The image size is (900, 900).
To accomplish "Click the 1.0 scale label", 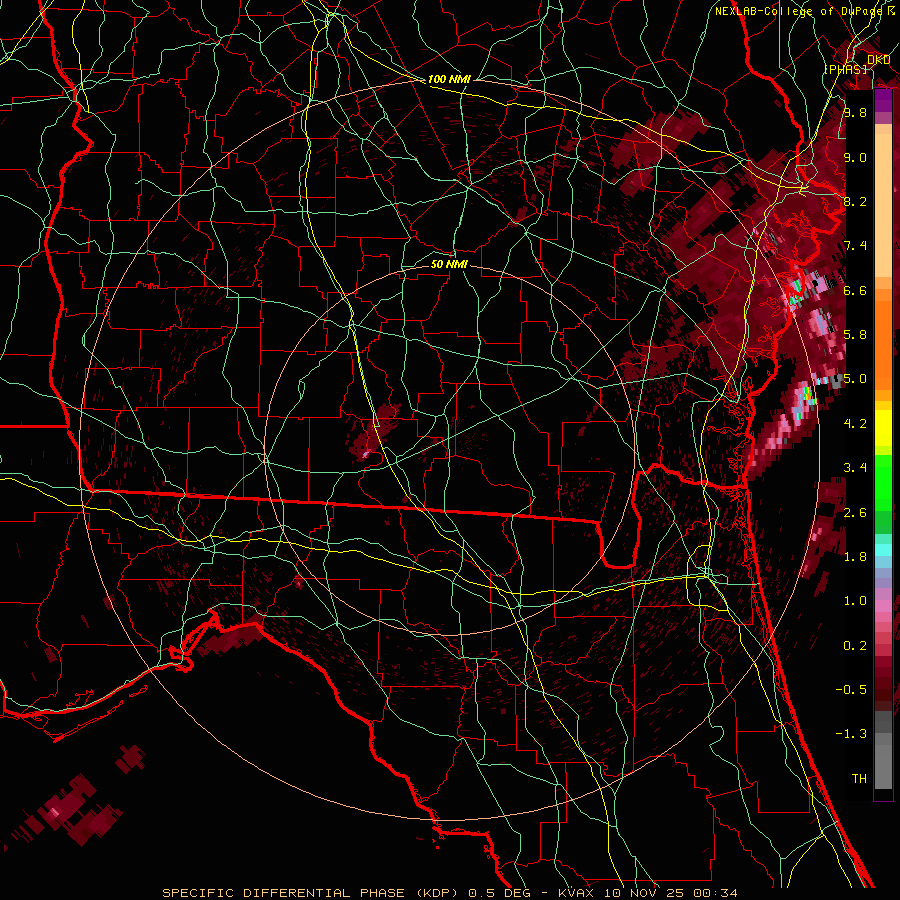I will (x=855, y=601).
